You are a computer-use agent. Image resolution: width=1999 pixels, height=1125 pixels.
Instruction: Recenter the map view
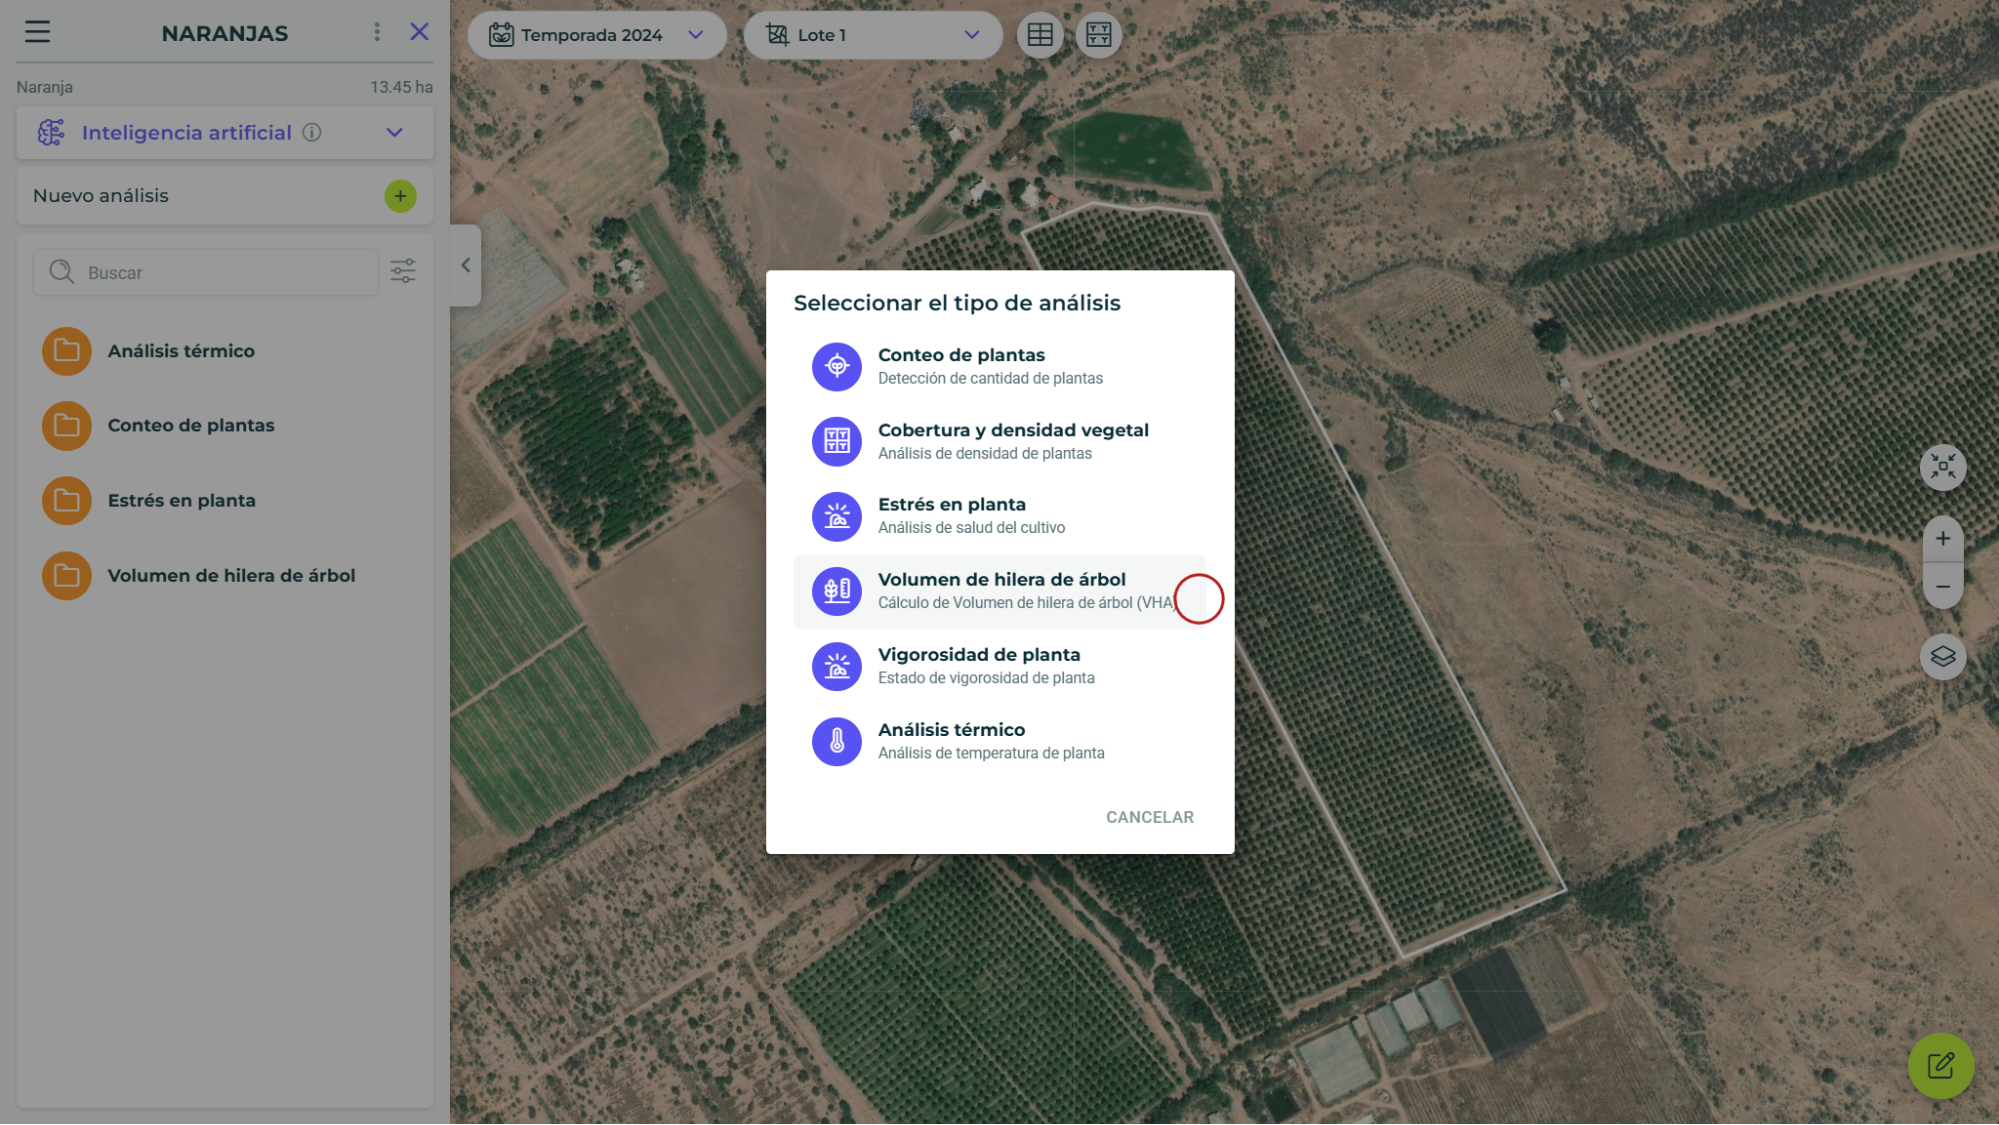pos(1942,467)
